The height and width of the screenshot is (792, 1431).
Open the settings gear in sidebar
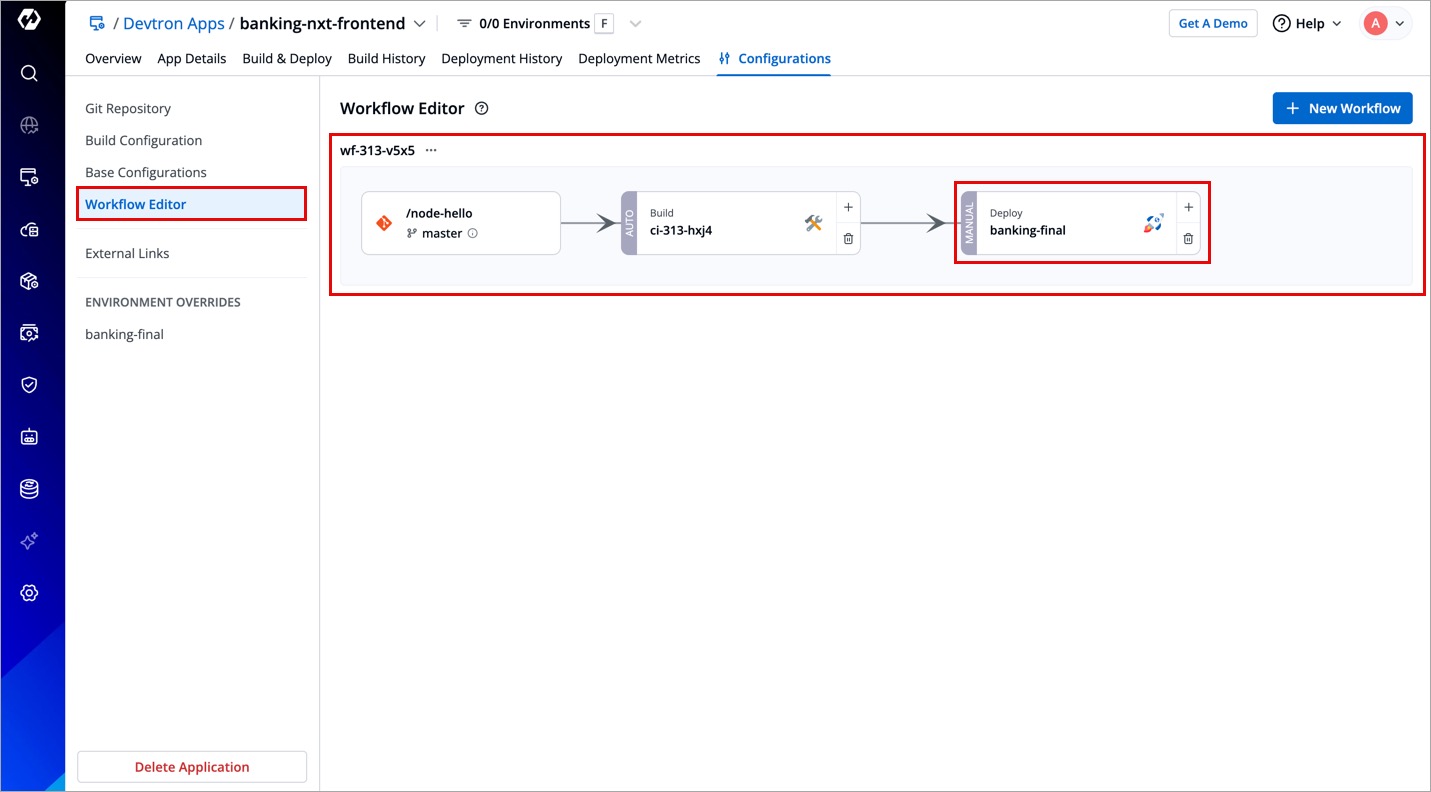click(x=29, y=593)
